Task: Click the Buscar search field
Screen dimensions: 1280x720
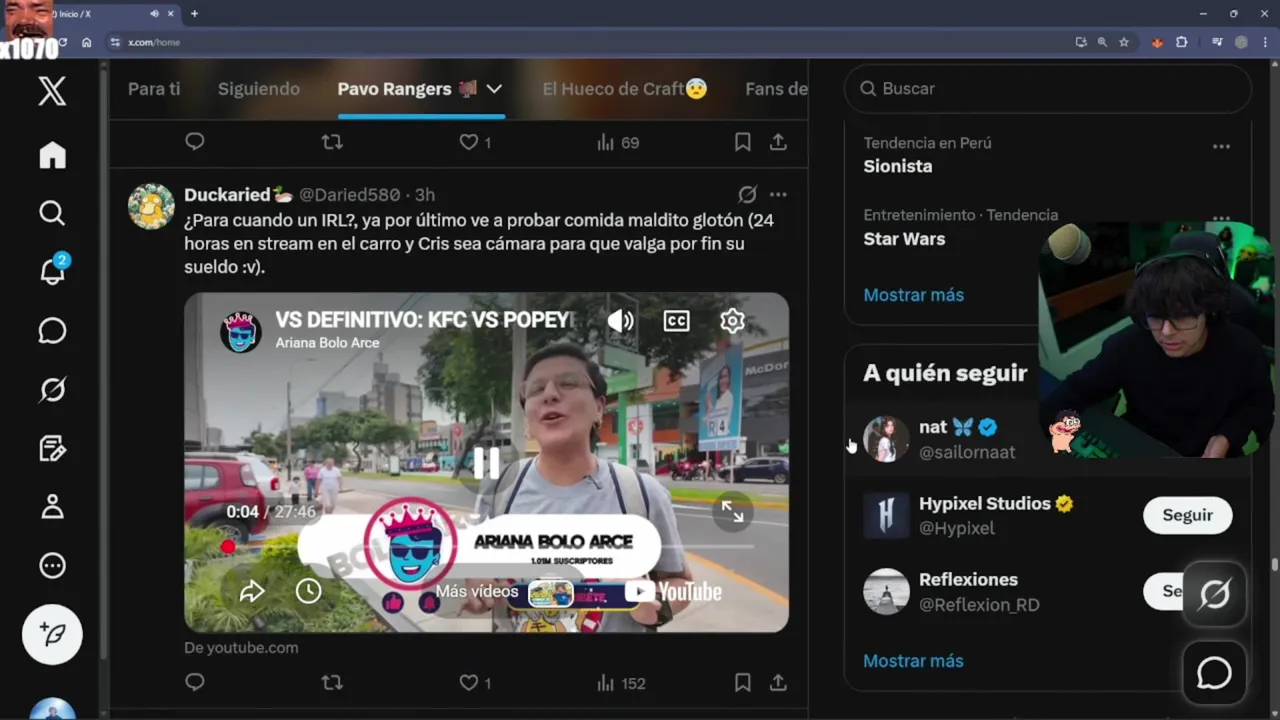Action: coord(1048,89)
